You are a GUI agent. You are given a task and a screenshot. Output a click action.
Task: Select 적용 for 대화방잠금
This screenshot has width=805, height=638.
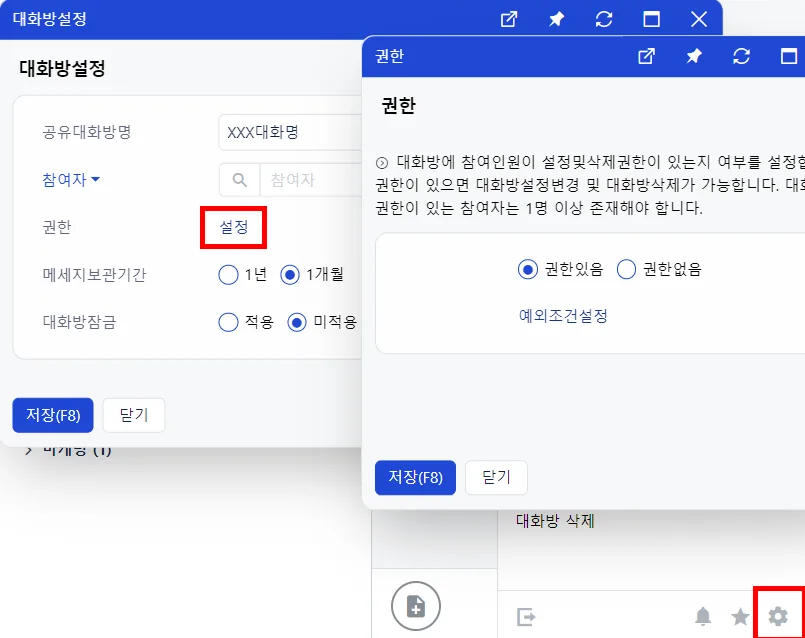coord(228,322)
